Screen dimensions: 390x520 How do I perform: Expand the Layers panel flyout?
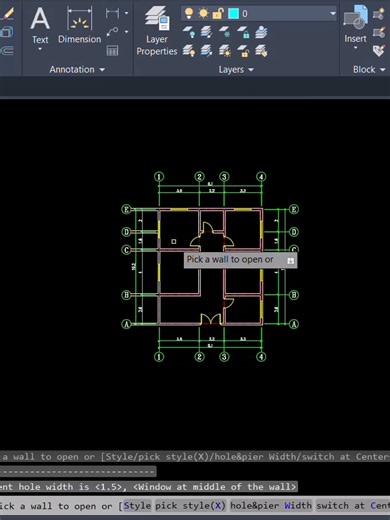click(251, 70)
